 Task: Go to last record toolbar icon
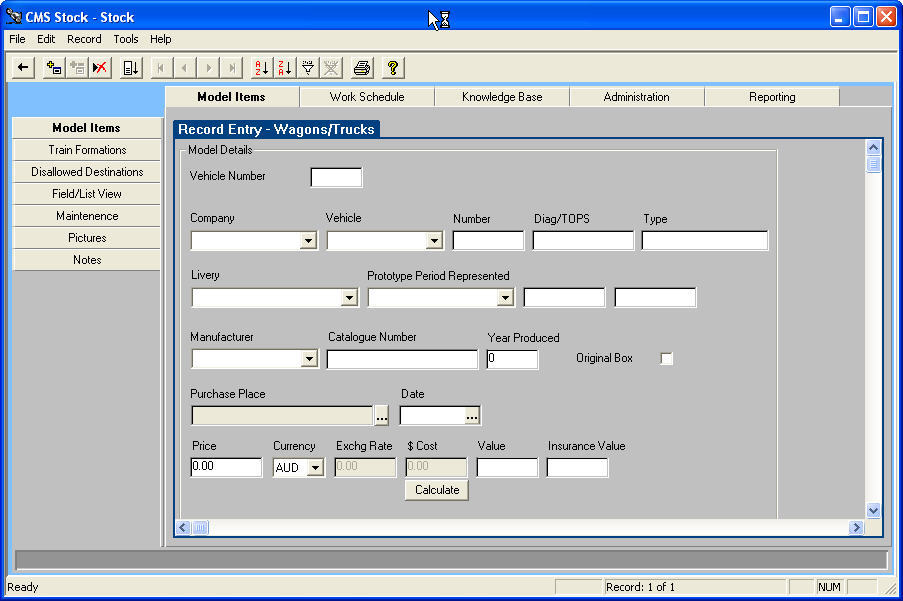click(232, 68)
